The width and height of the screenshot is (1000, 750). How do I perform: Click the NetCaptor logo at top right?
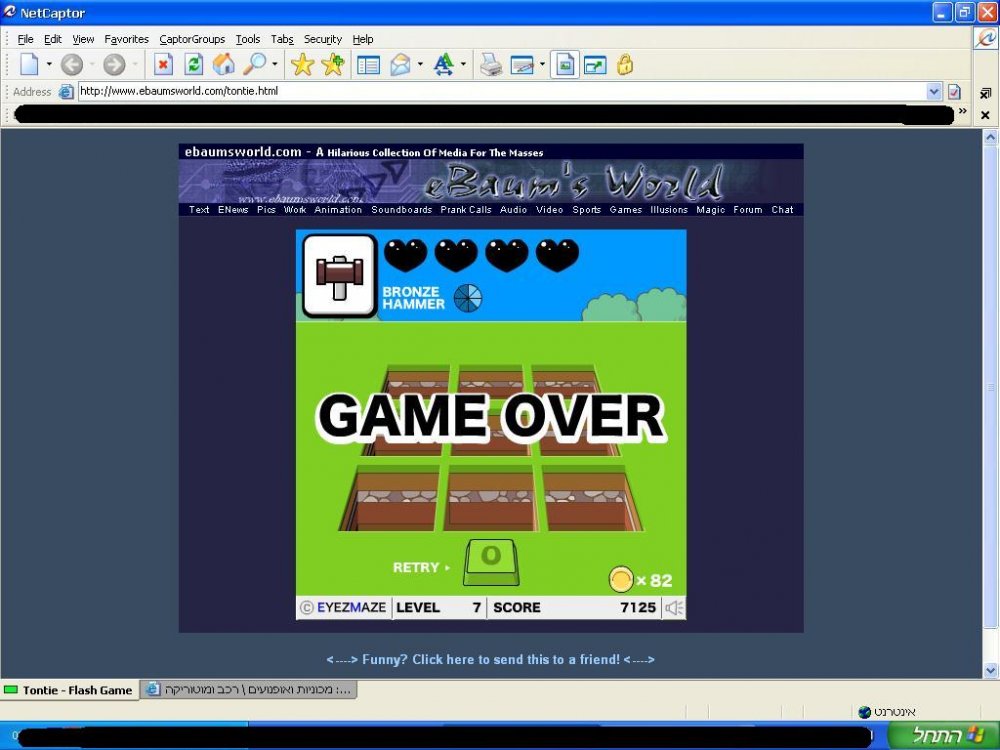985,38
